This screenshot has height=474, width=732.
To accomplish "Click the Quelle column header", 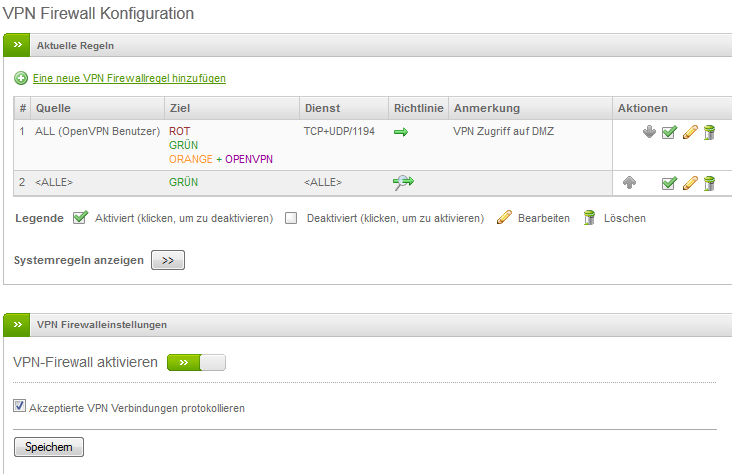I will [x=53, y=108].
